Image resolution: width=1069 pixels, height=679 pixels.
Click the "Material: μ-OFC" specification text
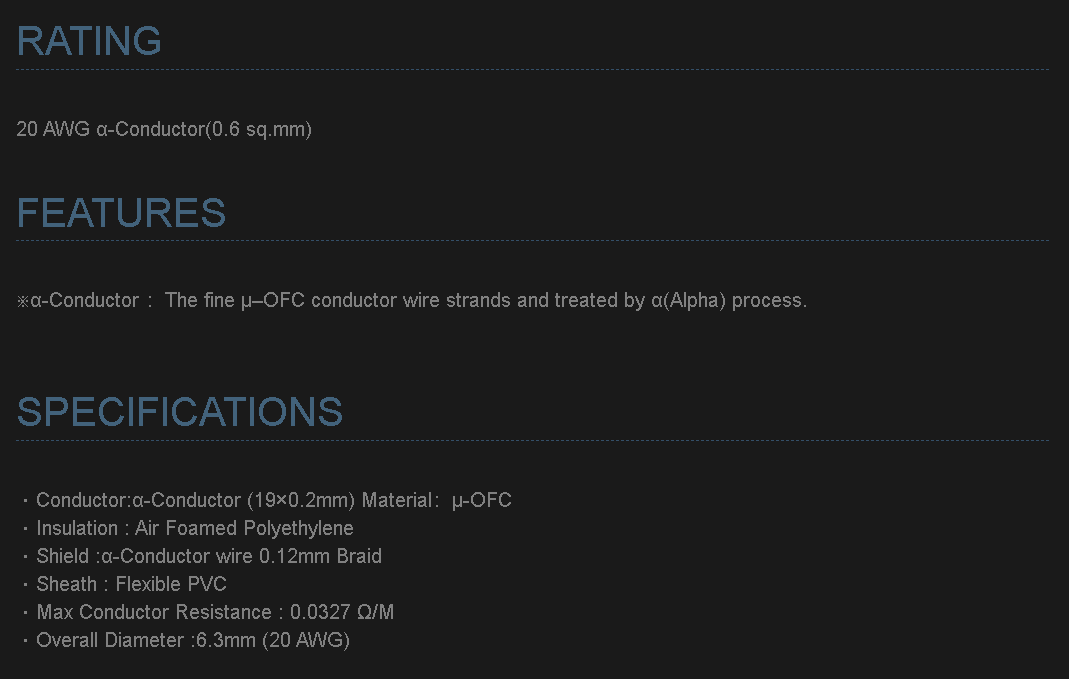pyautogui.click(x=437, y=500)
